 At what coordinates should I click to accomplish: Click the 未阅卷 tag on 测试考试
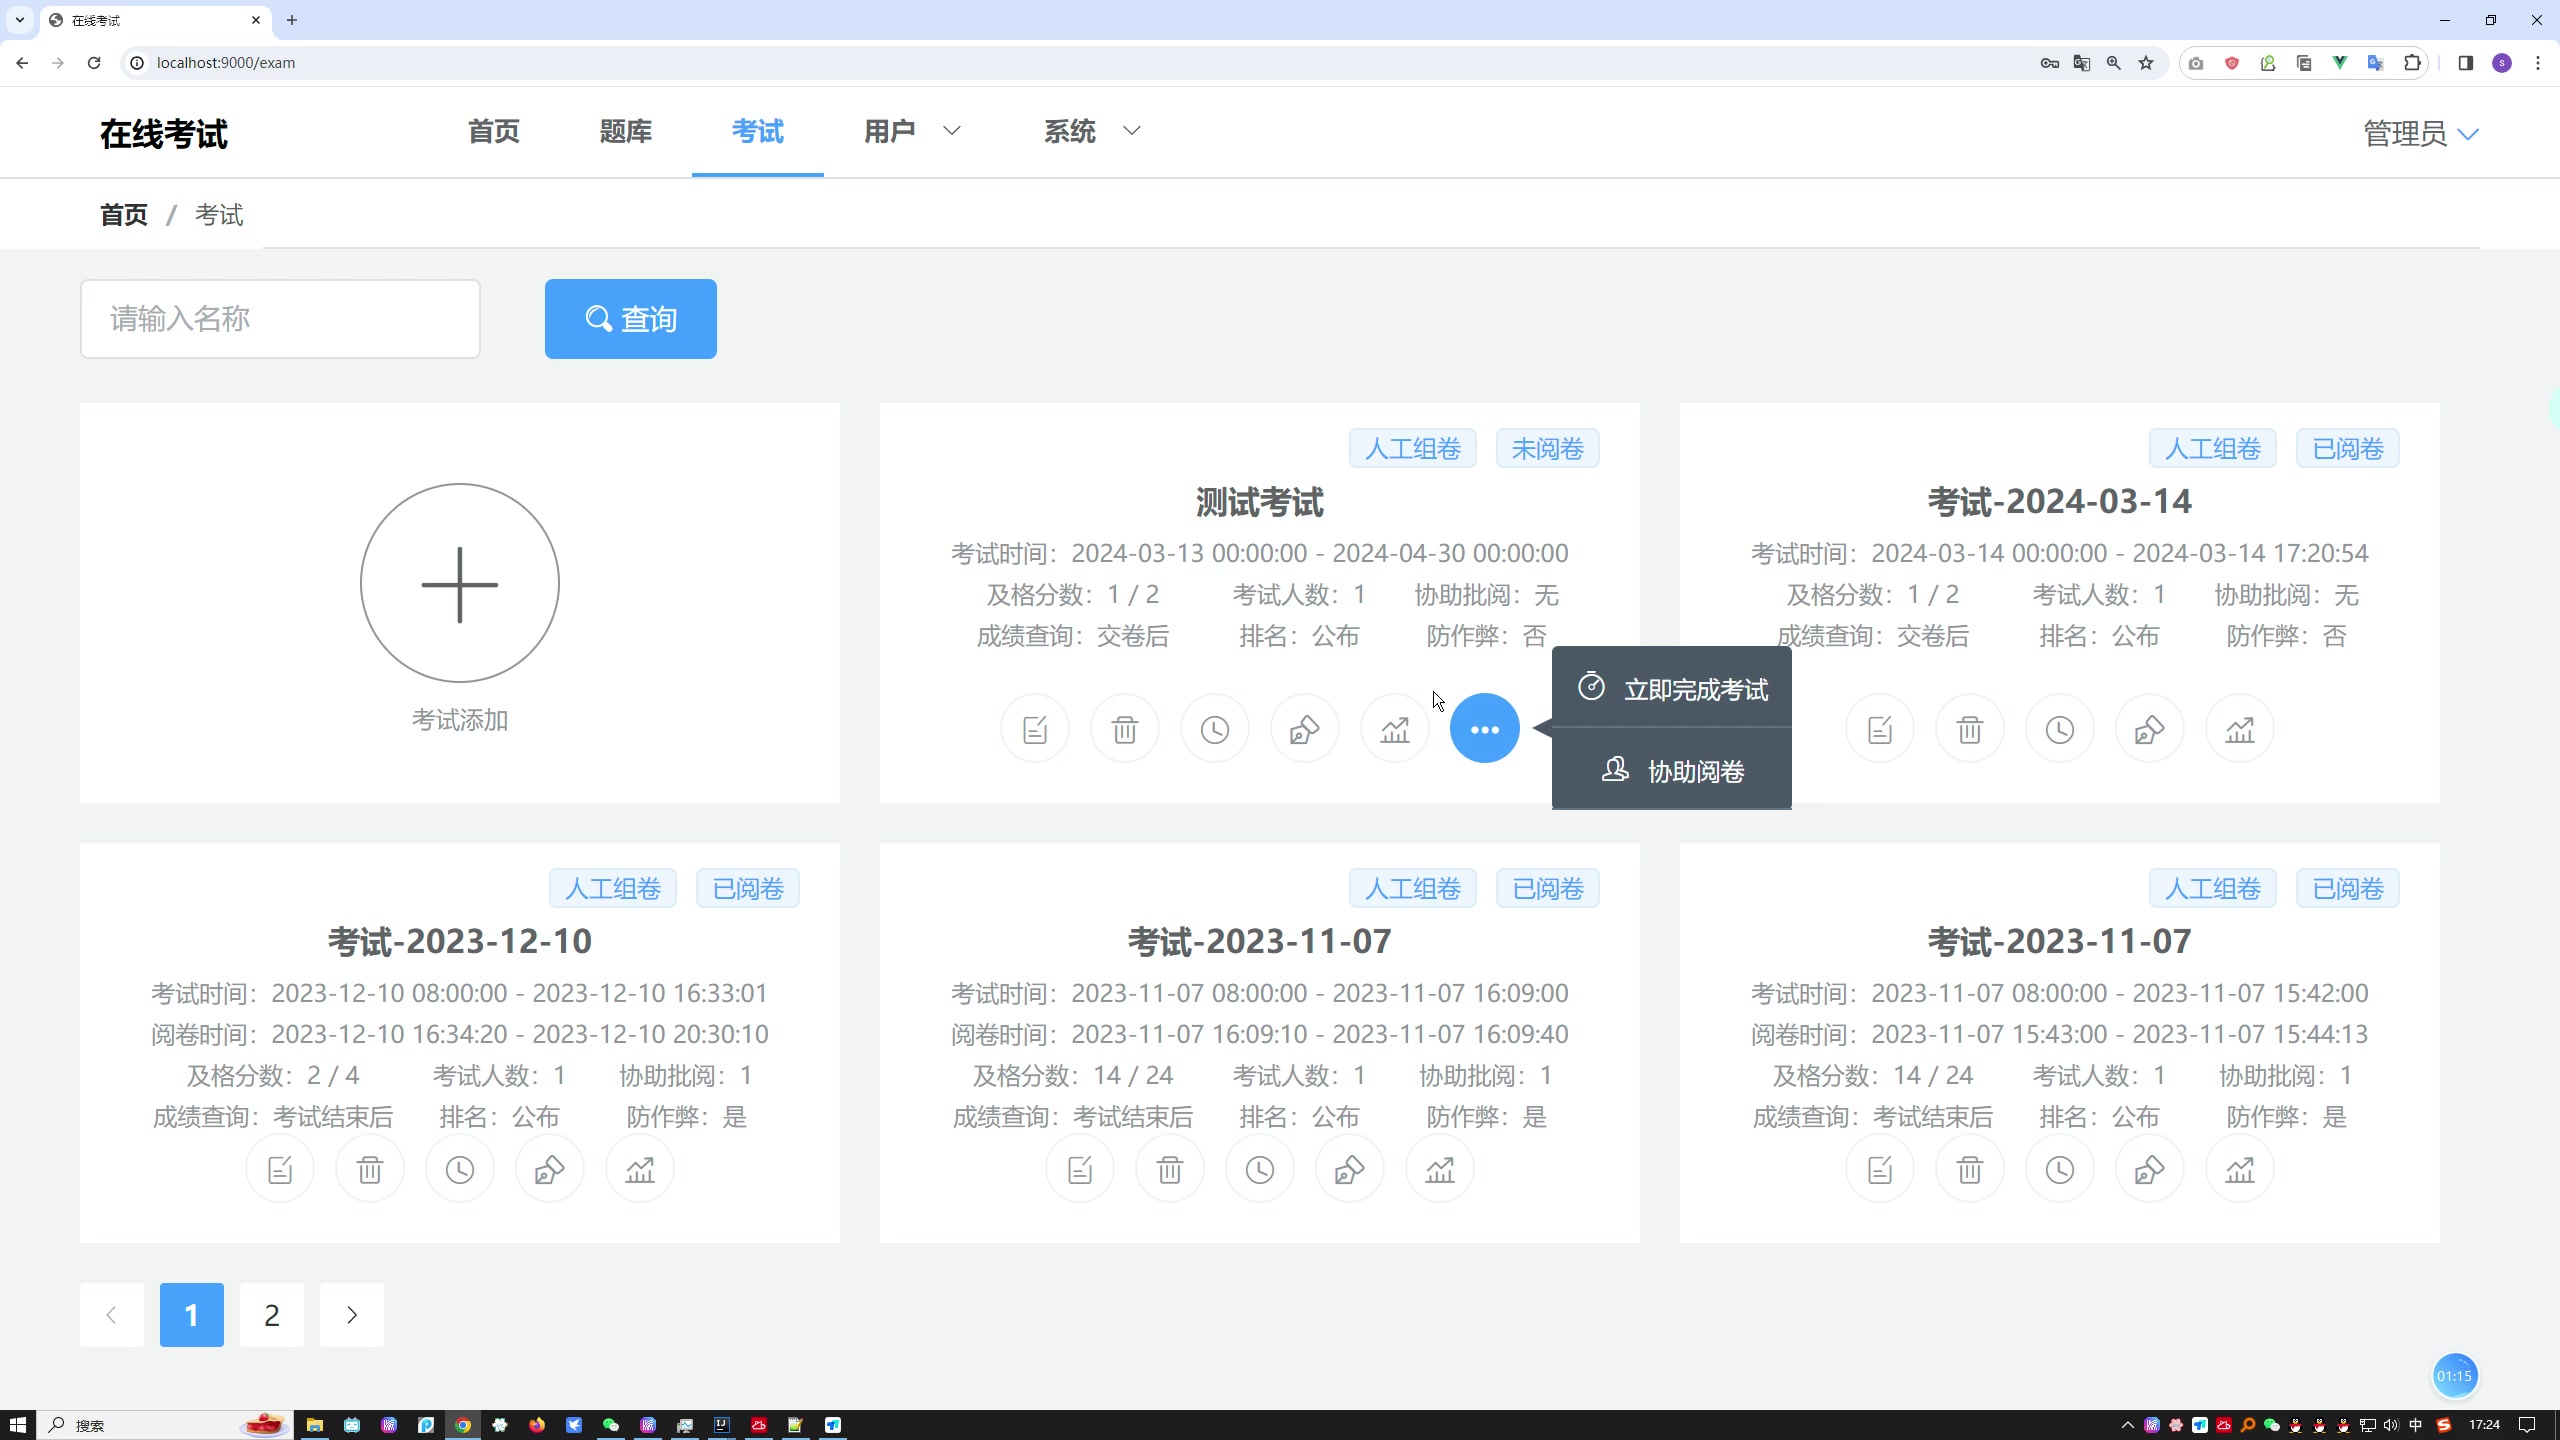pos(1548,448)
